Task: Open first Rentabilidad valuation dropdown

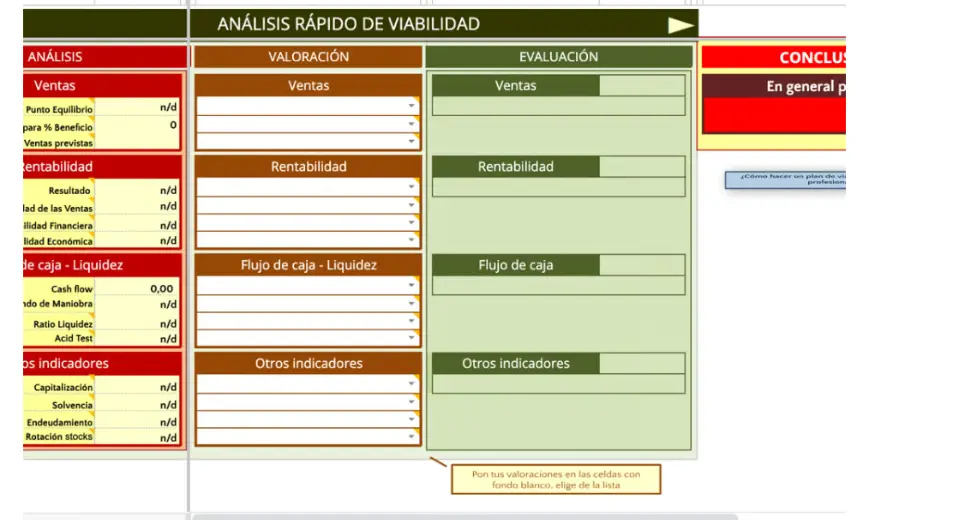Action: [411, 187]
